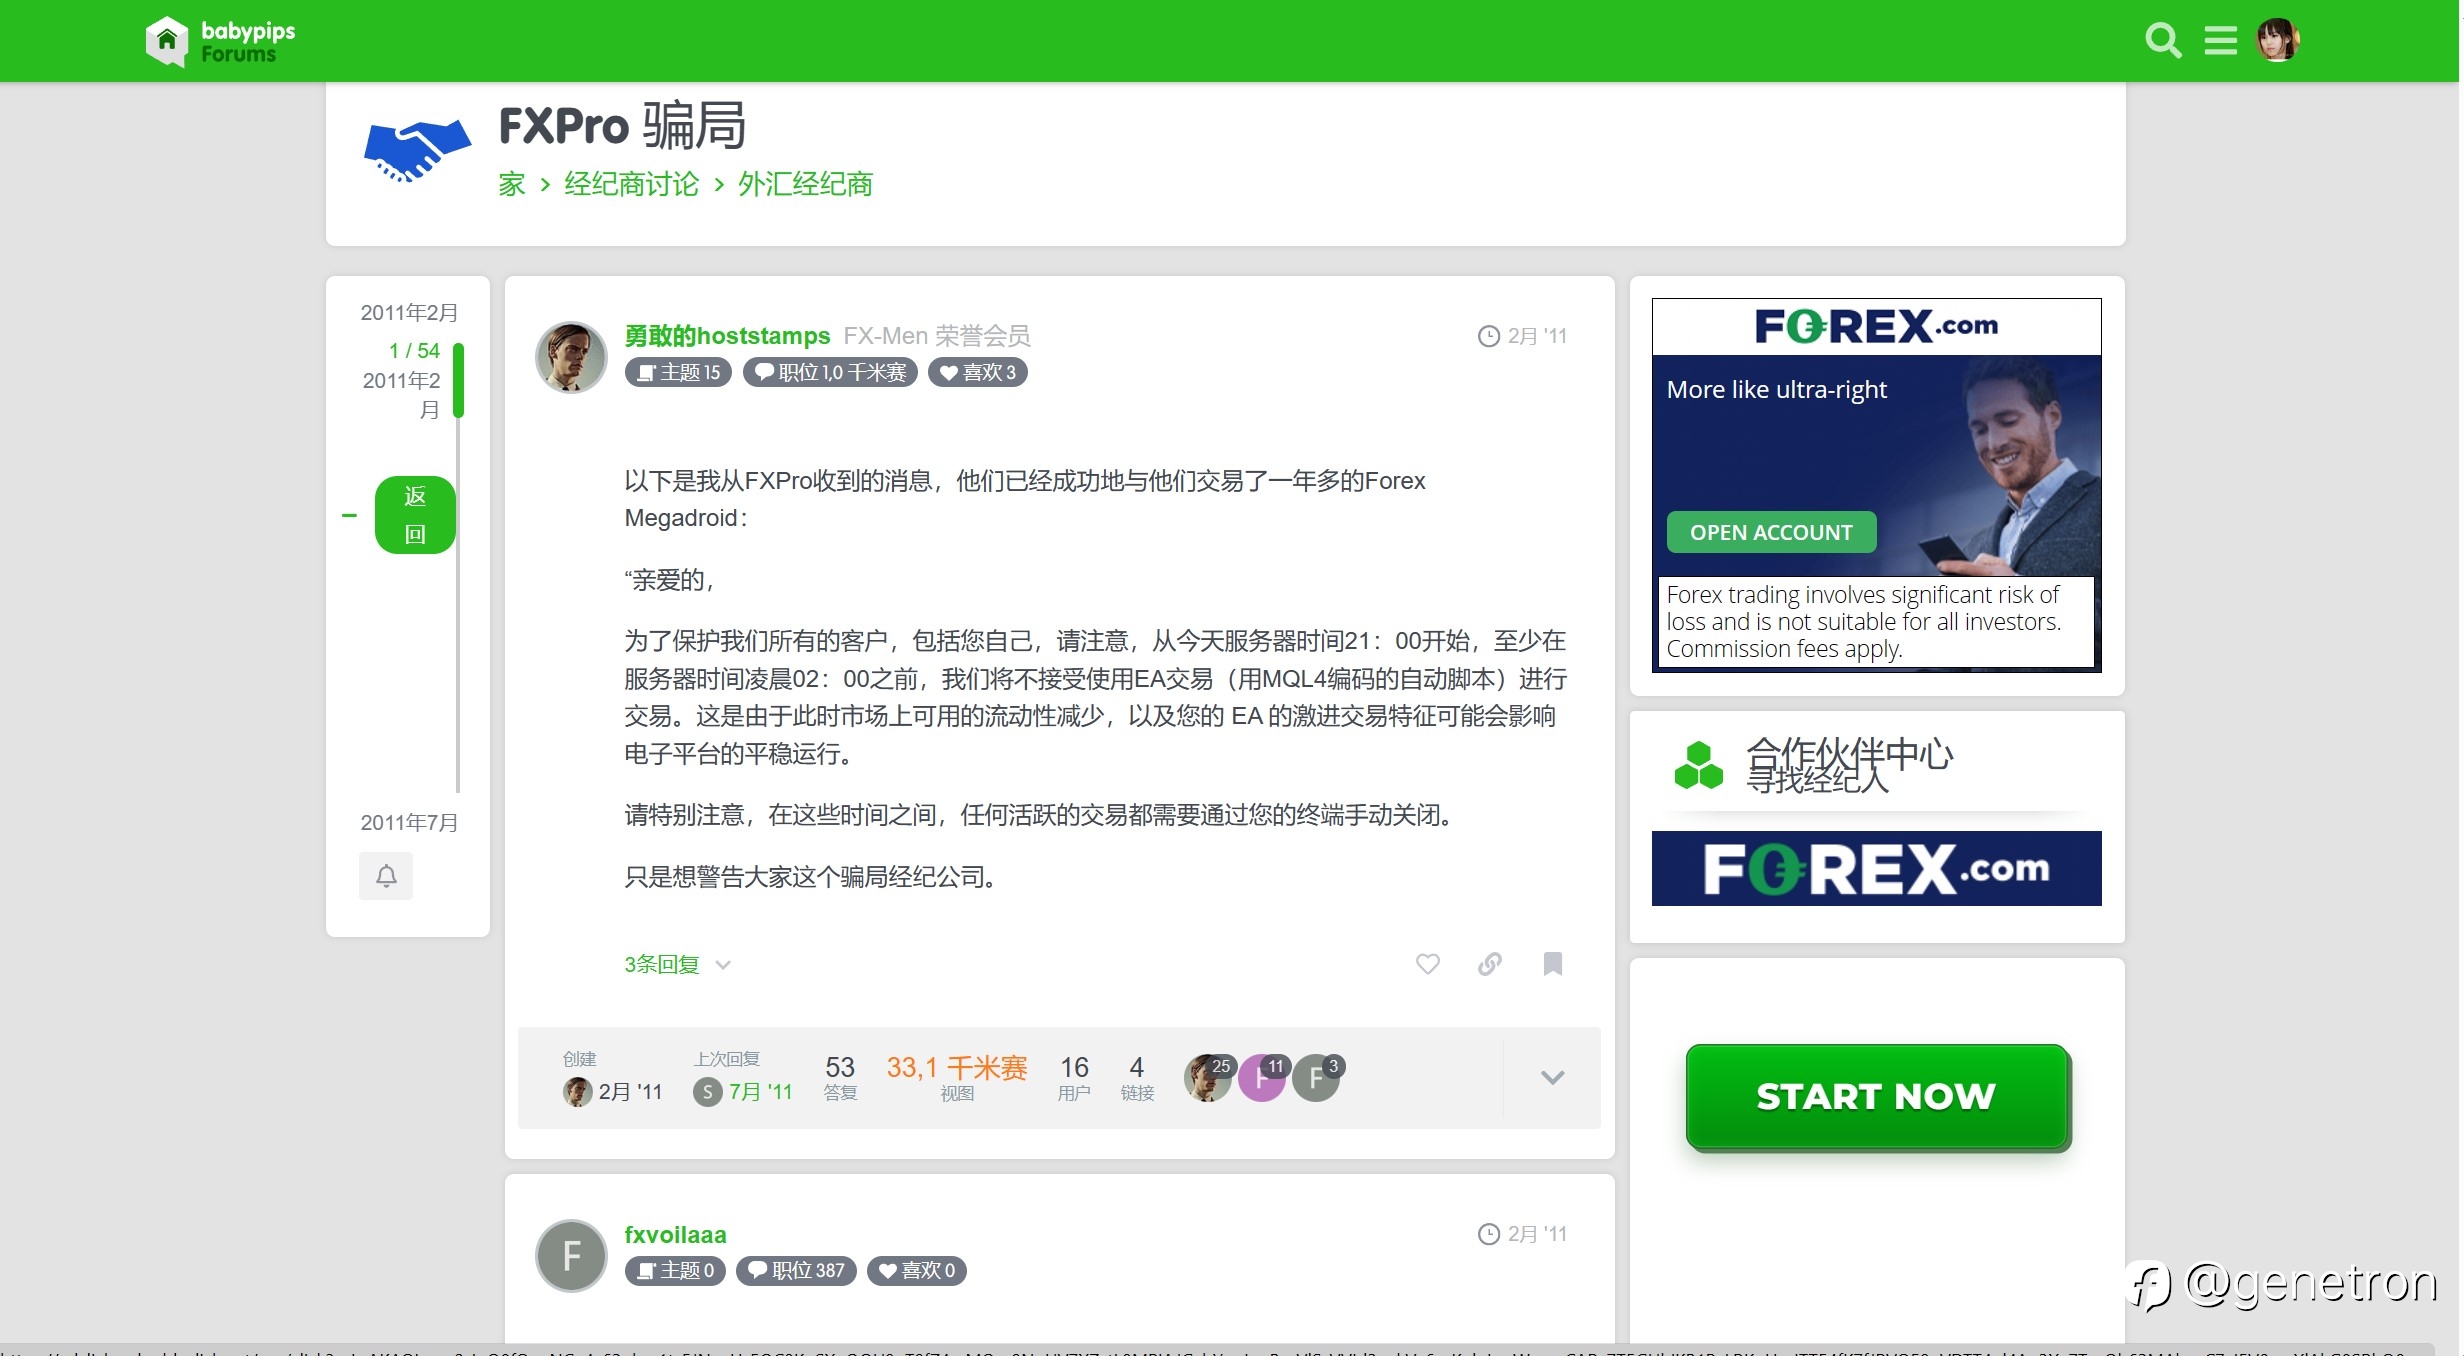Open the hamburger menu in header
2464x1356 pixels.
(x=2220, y=41)
